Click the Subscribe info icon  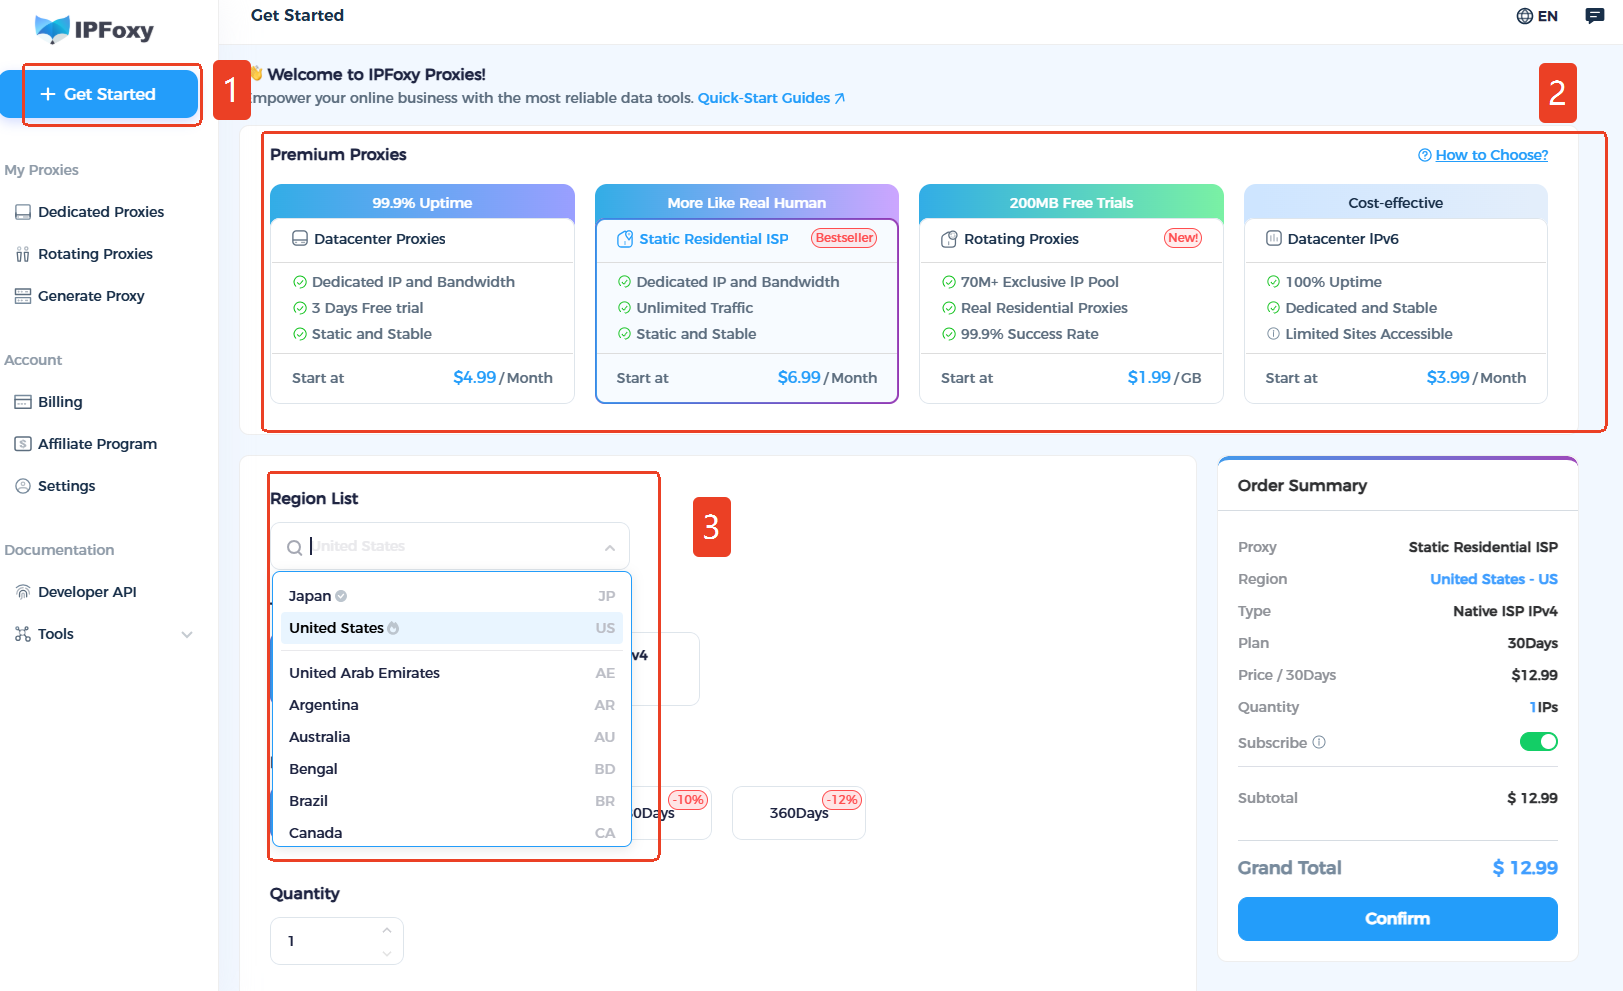(1319, 743)
